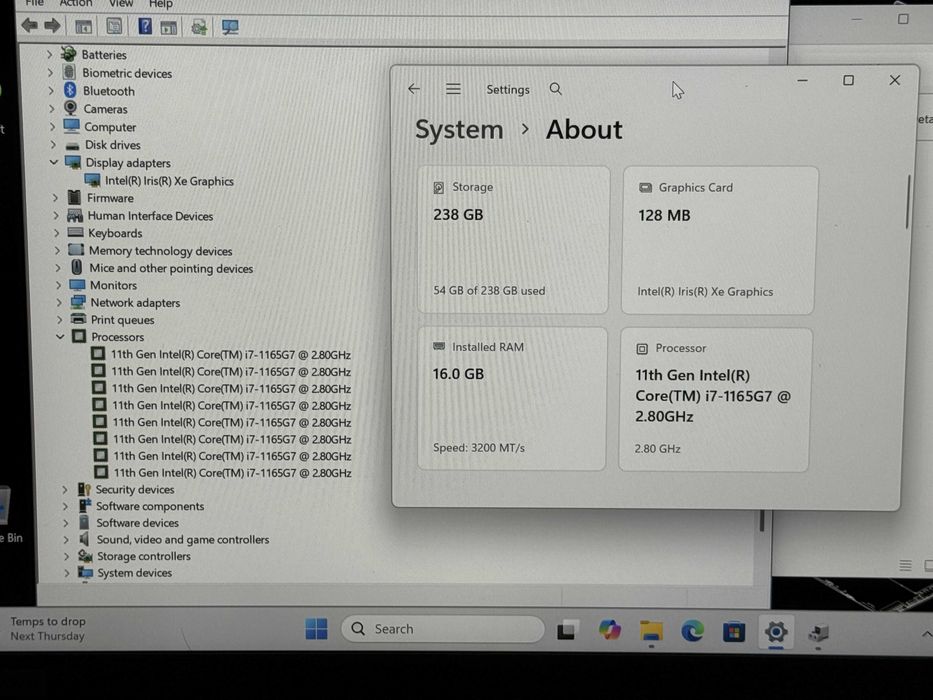
Task: Click the Device Manager forward arrow icon
Action: [52, 26]
